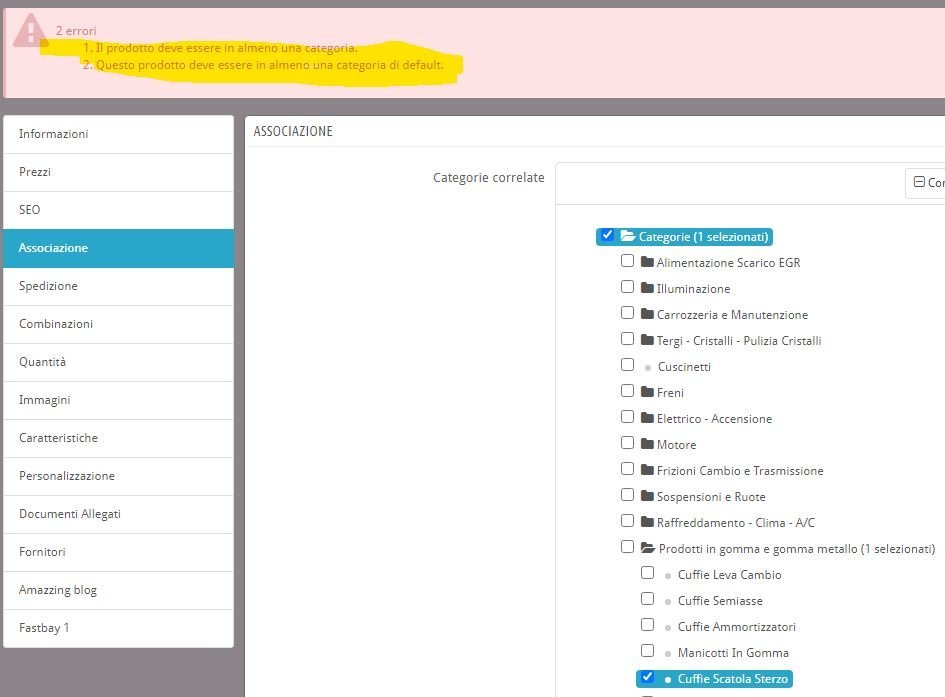Check the Elettrico - Accensione checkbox
945x697 pixels.
click(627, 416)
